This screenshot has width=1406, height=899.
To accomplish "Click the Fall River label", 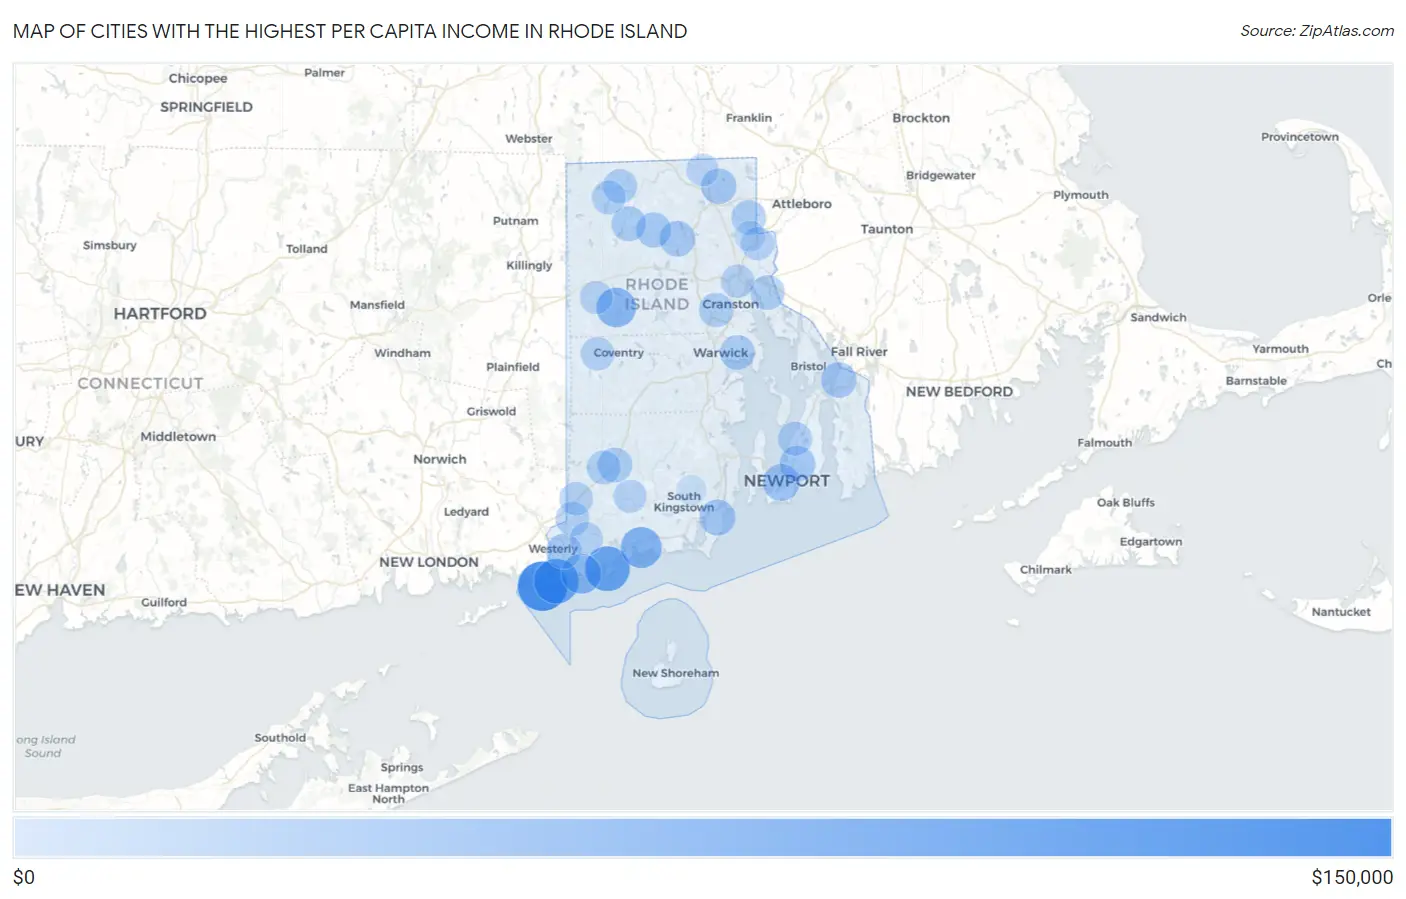I will [859, 351].
